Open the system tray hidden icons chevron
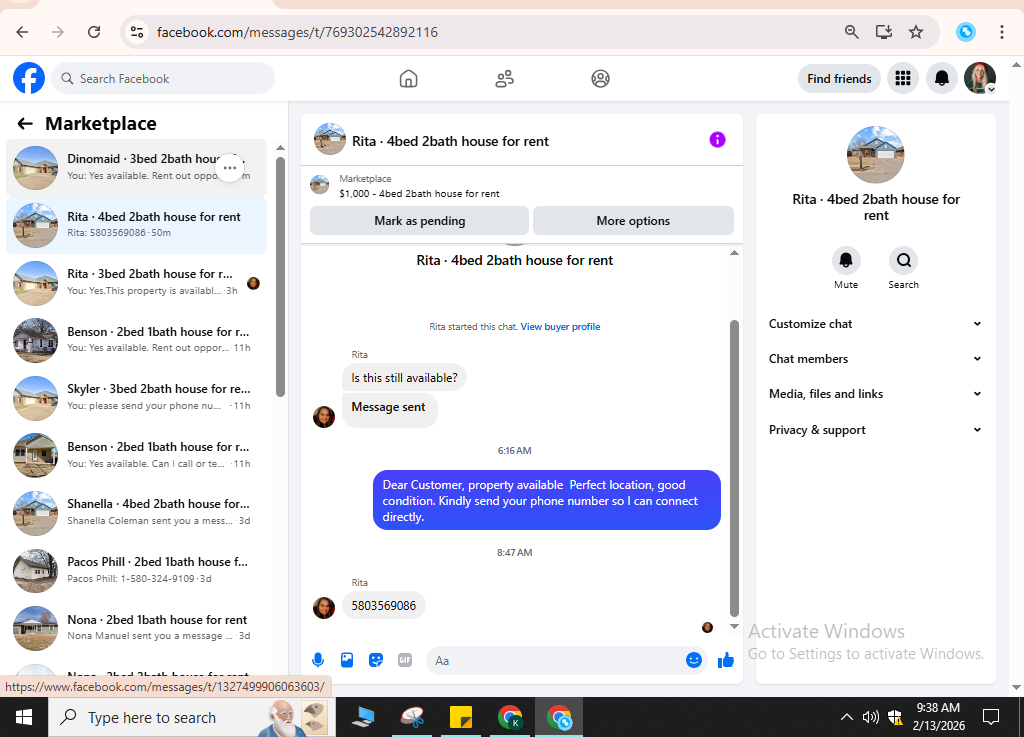Viewport: 1024px width, 737px height. (846, 717)
